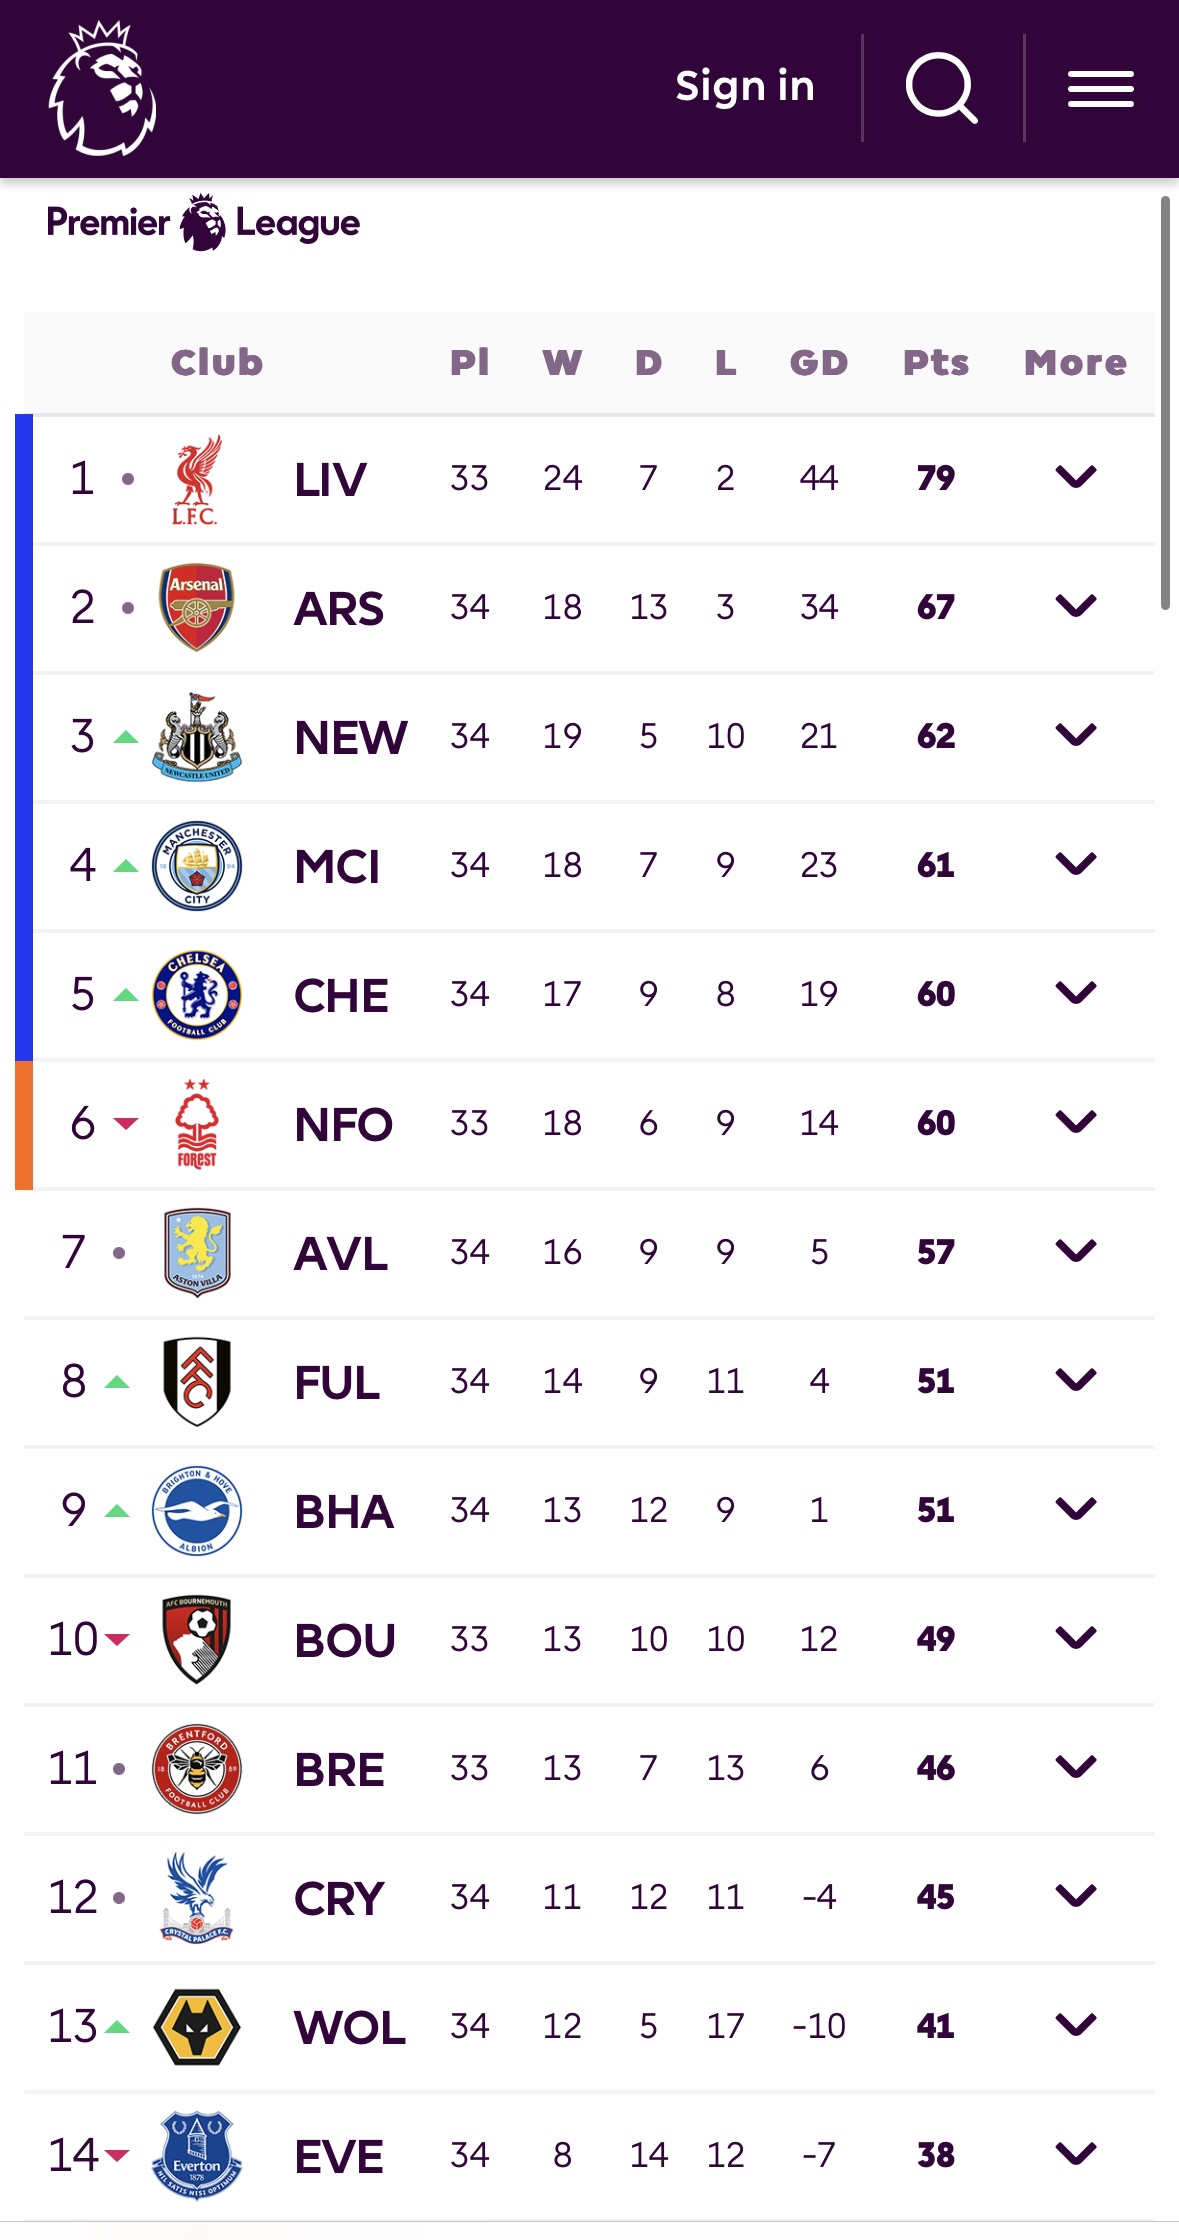Click the Newcastle United crest
This screenshot has height=2240, width=1179.
[x=196, y=737]
